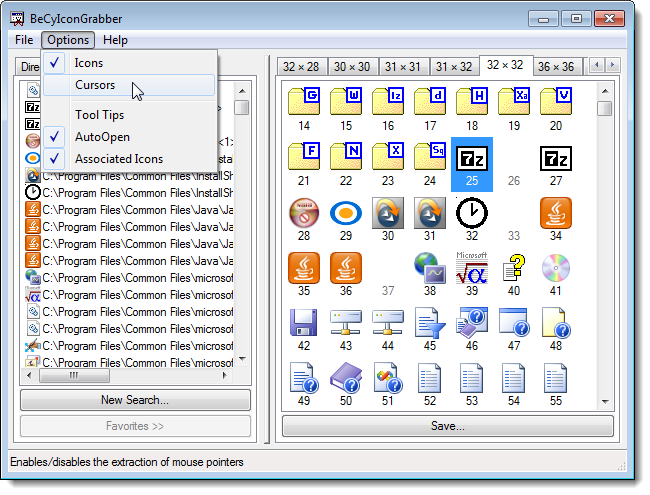Click file list scrollbar down arrow

tap(242, 359)
